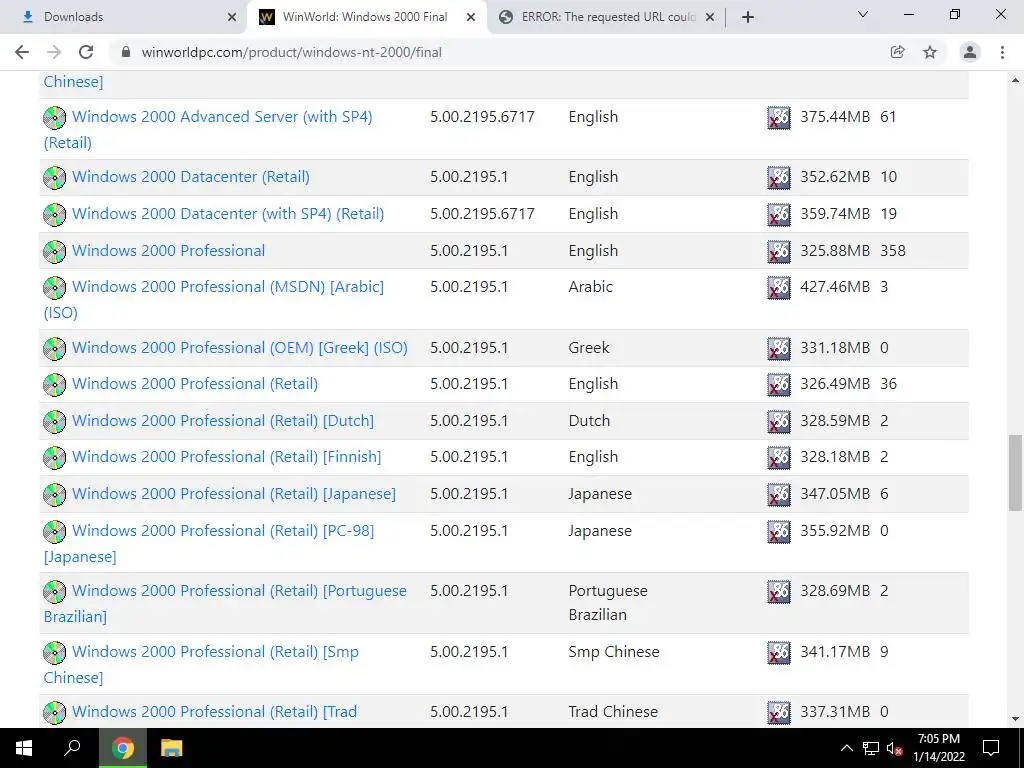Open the notification center icon
Screen dimensions: 1024x768
991,748
